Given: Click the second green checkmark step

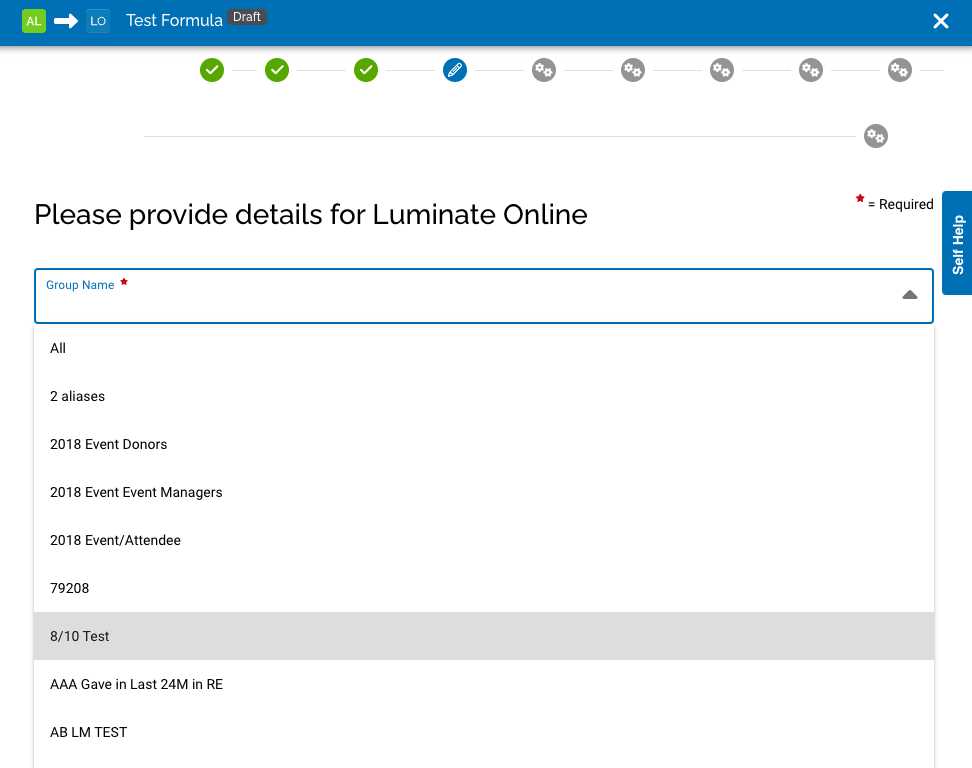Looking at the screenshot, I should point(277,70).
